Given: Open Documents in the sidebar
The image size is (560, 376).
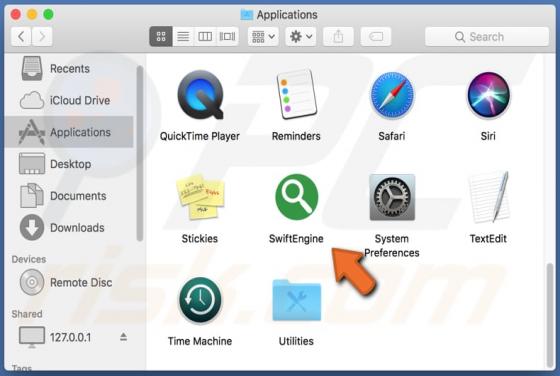Looking at the screenshot, I should click(x=69, y=196).
